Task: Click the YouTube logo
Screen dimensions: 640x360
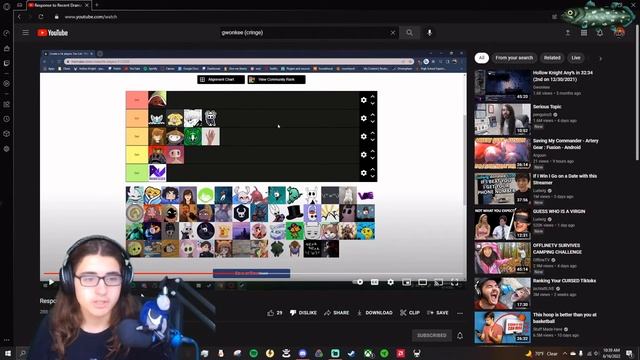Action: pyautogui.click(x=53, y=33)
